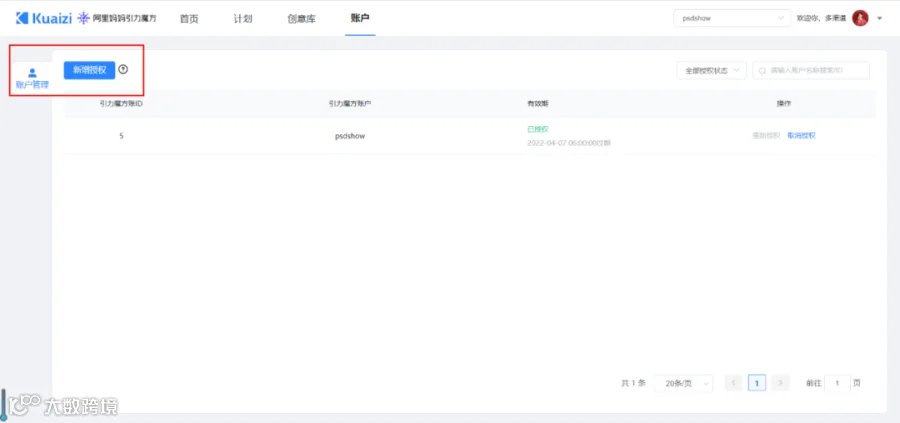This screenshot has width=900, height=423.
Task: Click 取消授权 for psdshow
Action: pyautogui.click(x=801, y=136)
